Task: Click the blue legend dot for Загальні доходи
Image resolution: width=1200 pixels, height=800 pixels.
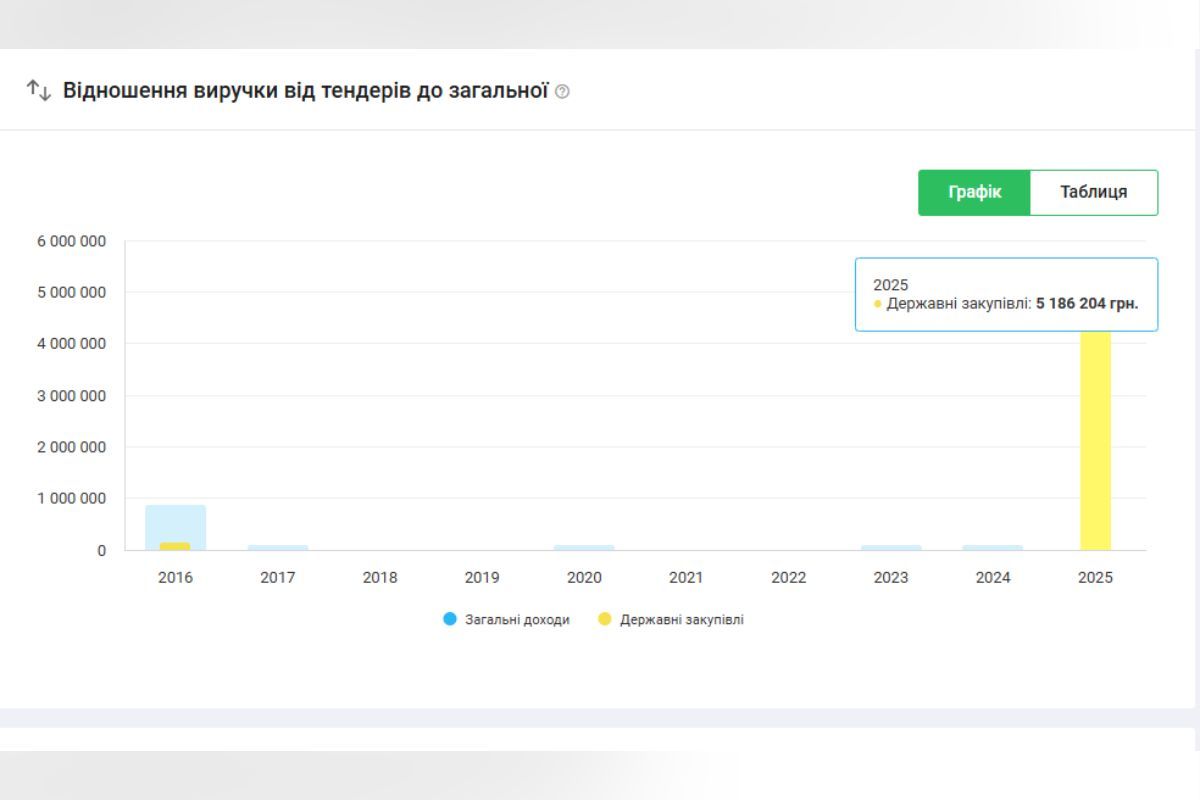Action: [x=450, y=620]
